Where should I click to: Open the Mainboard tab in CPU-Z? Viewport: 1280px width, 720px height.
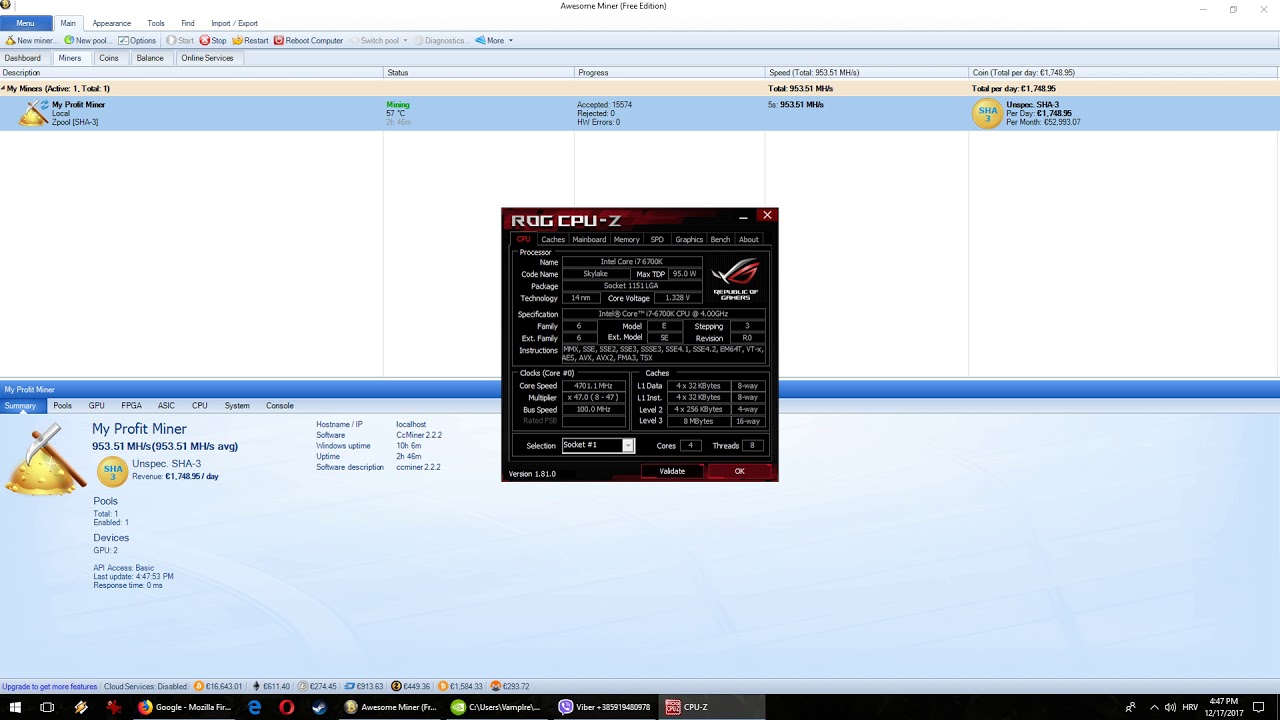pos(589,240)
